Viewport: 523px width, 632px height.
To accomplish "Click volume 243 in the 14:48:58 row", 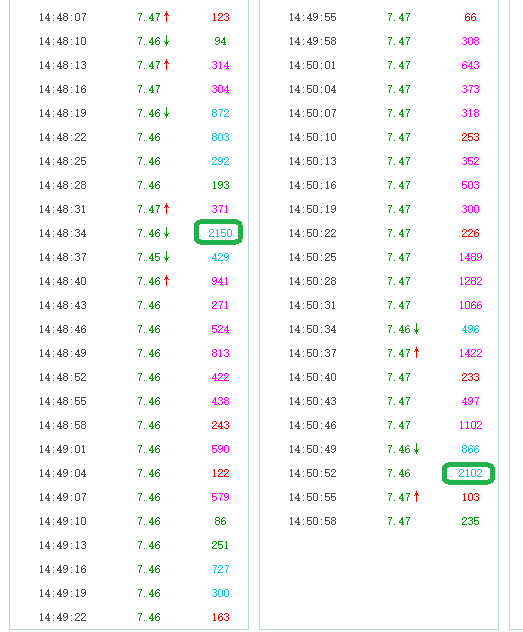I will (220, 425).
